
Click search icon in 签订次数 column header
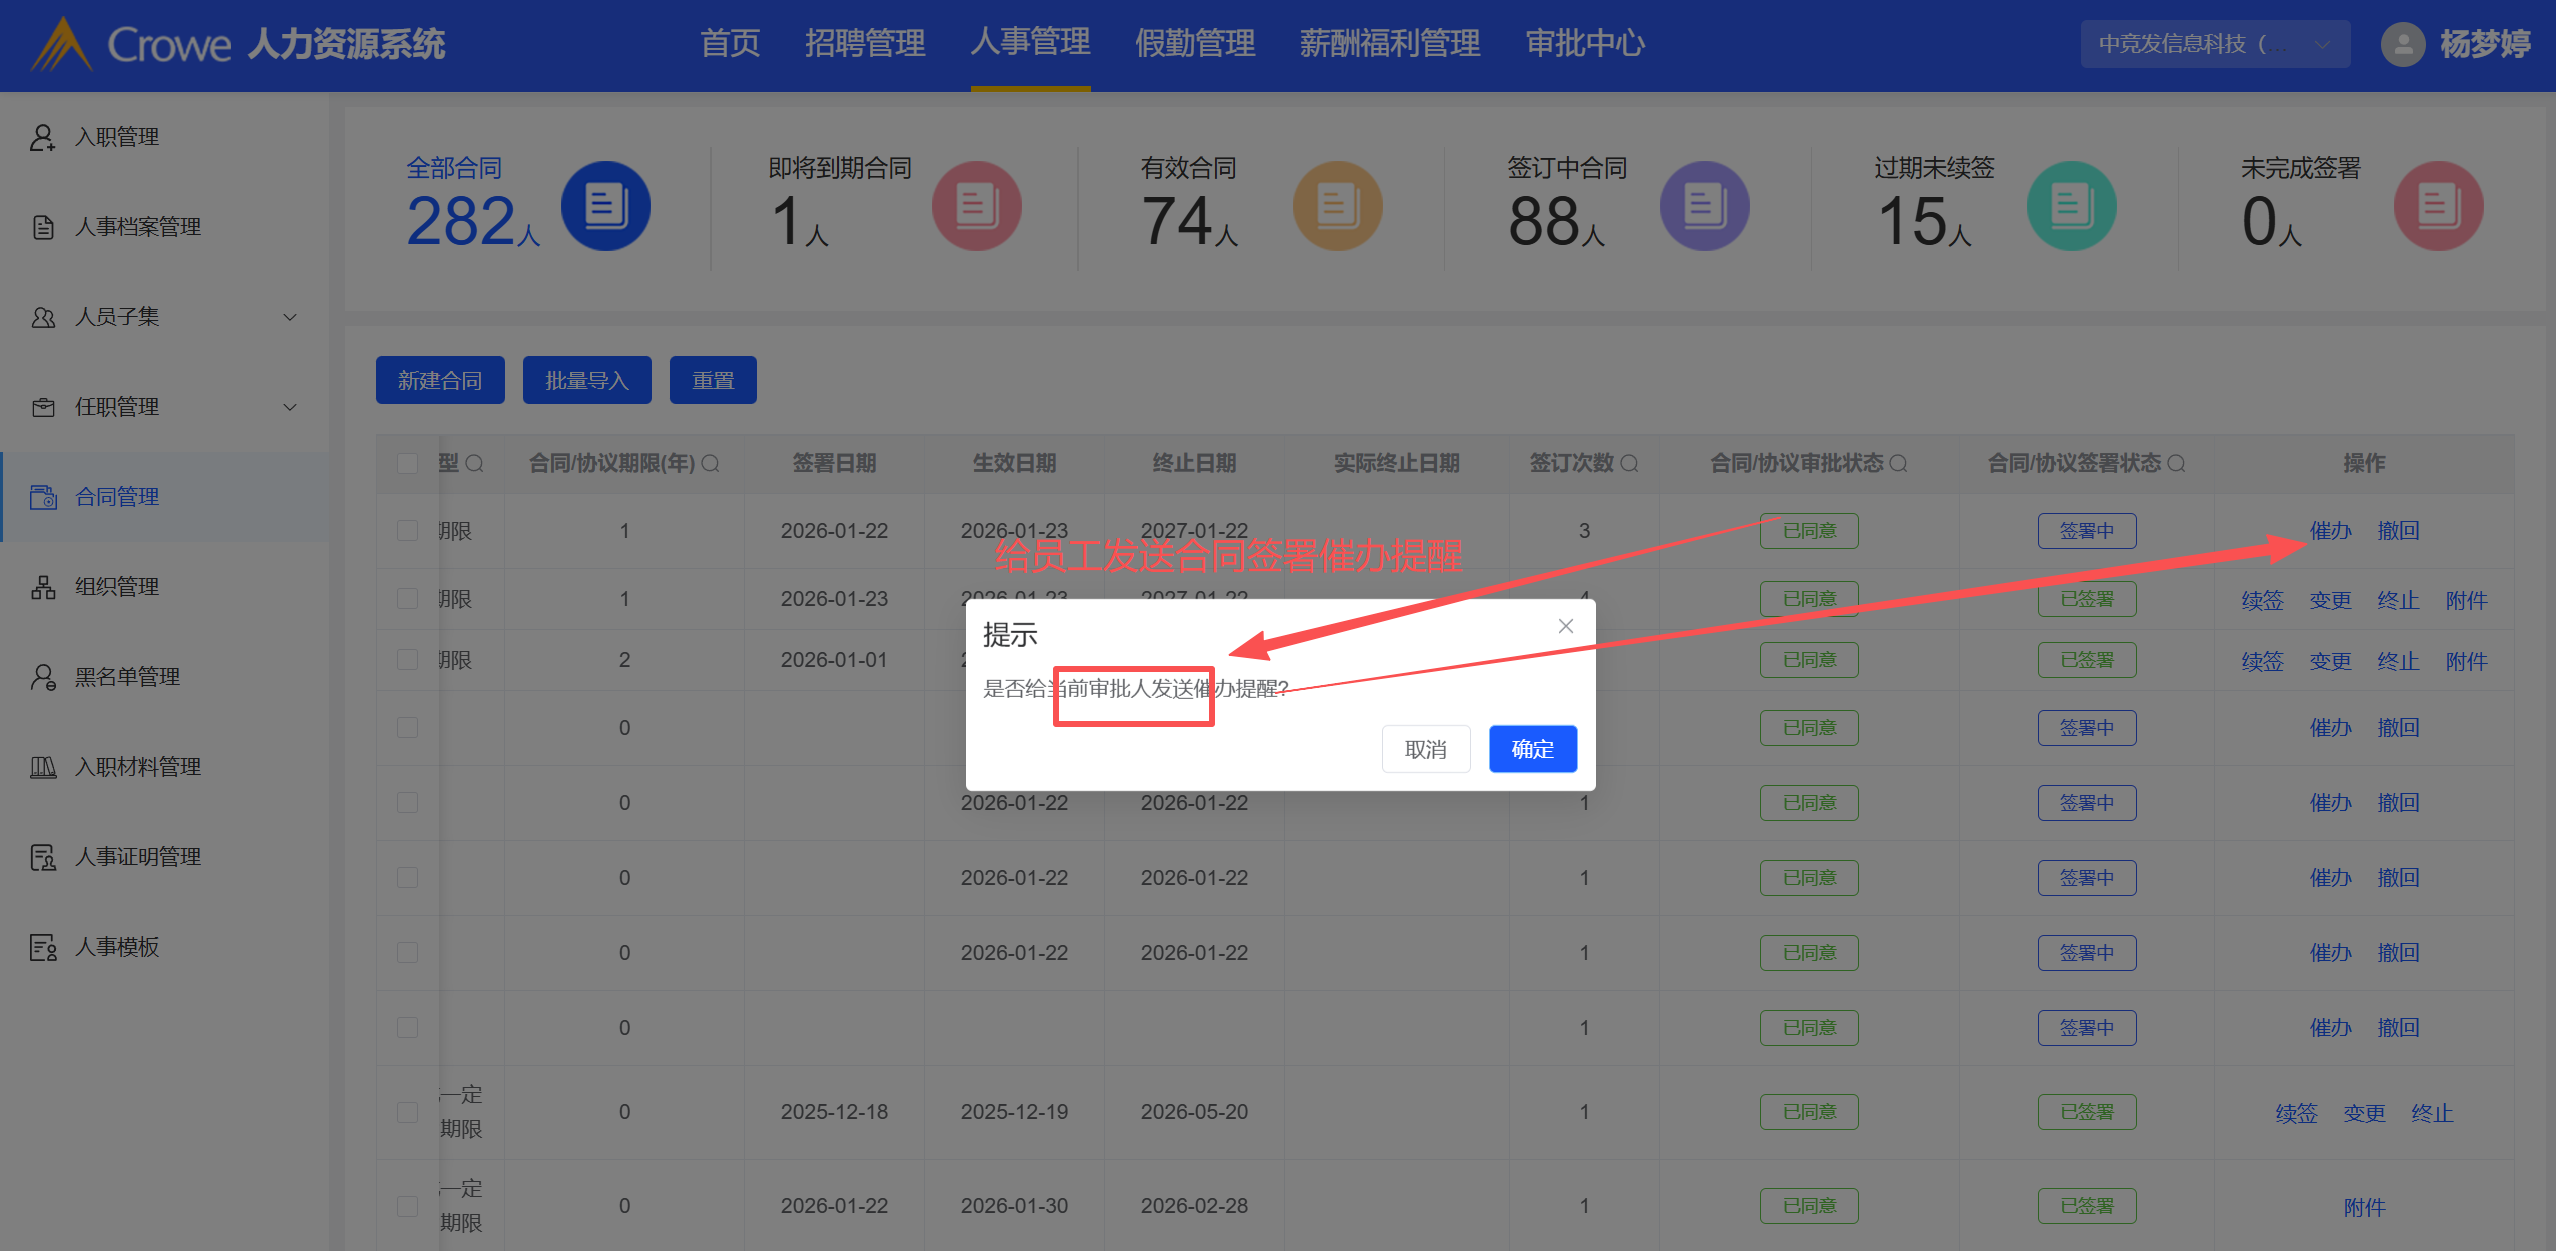click(x=1629, y=463)
